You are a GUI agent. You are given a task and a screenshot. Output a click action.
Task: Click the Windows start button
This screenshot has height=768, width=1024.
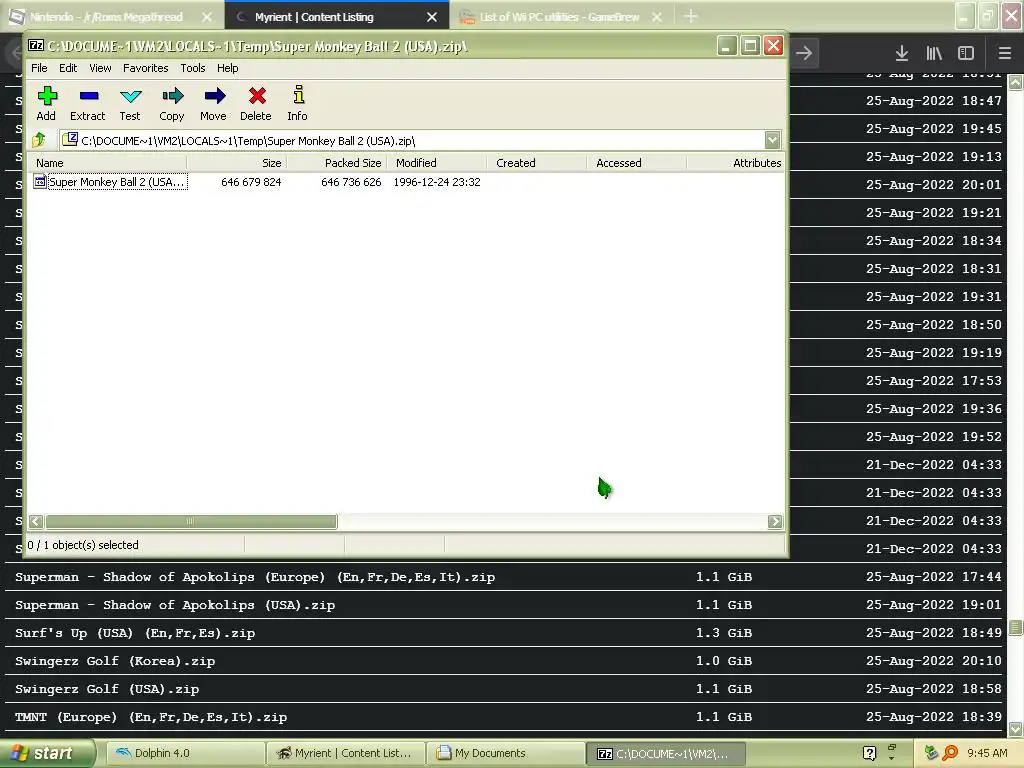(46, 753)
